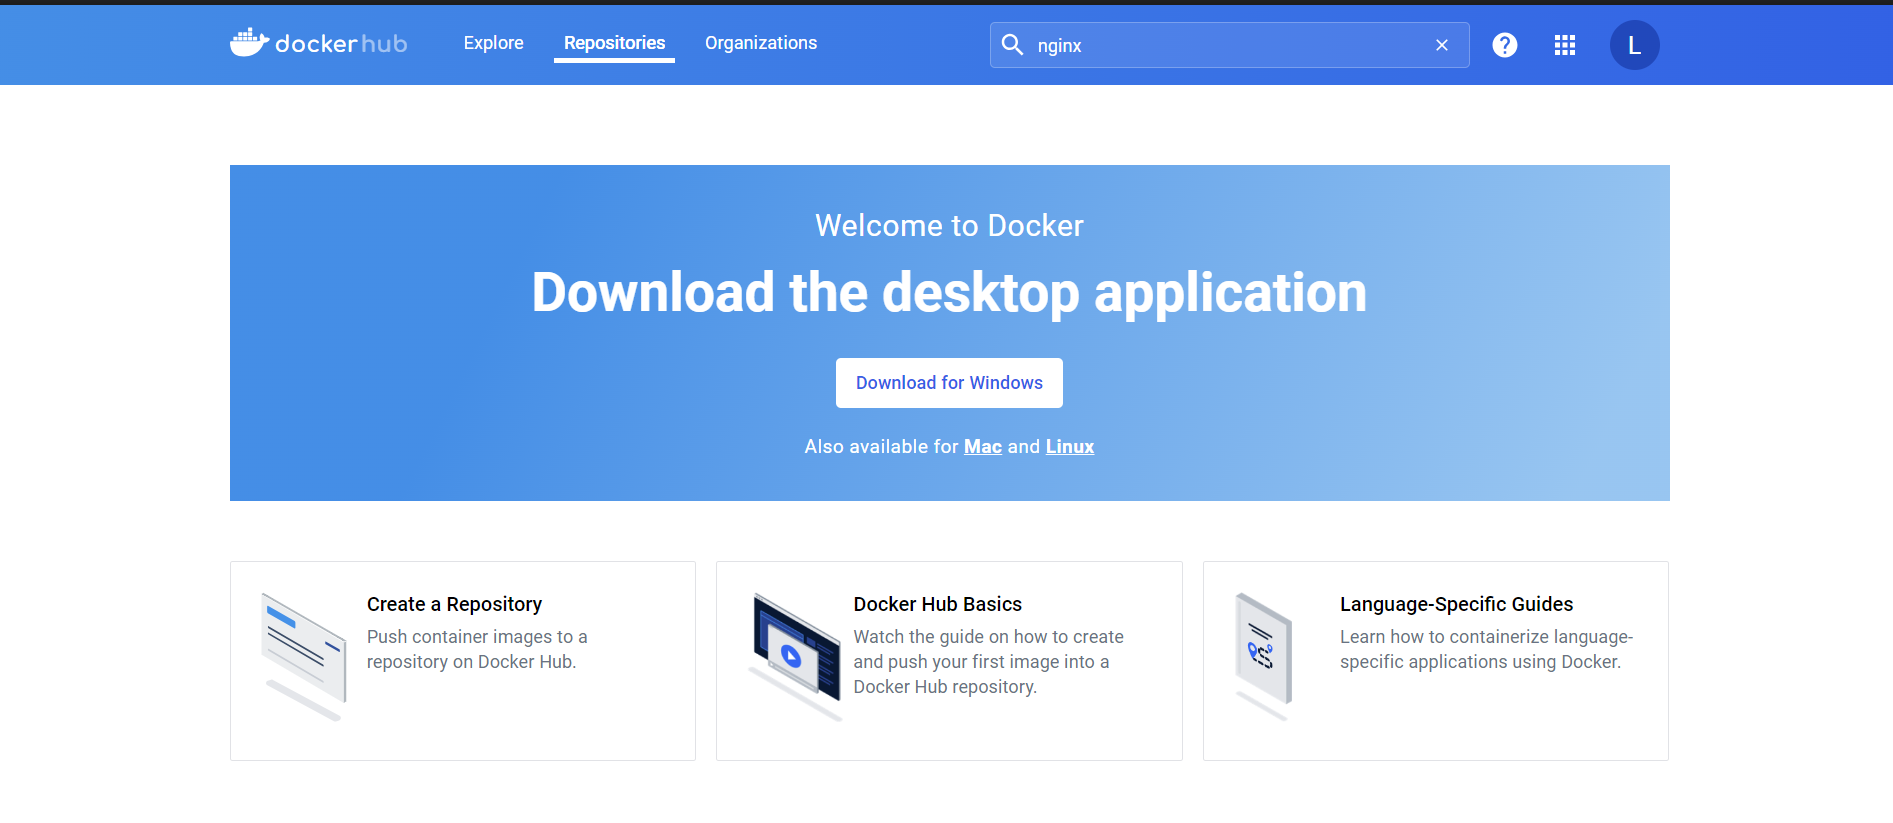Follow the Mac download link
Viewport: 1893px width, 823px height.
[x=982, y=447]
